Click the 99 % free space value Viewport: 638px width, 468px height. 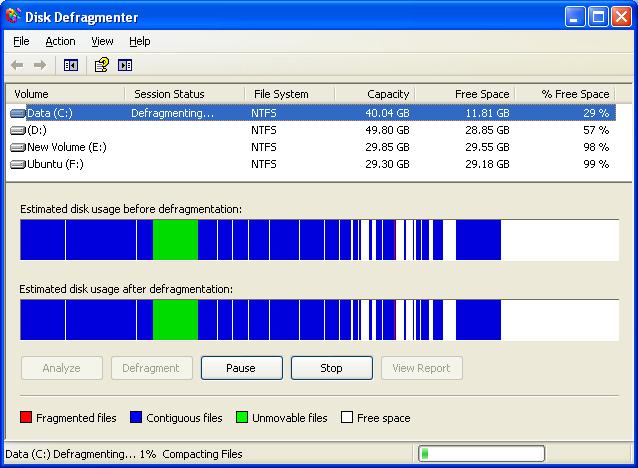[596, 164]
